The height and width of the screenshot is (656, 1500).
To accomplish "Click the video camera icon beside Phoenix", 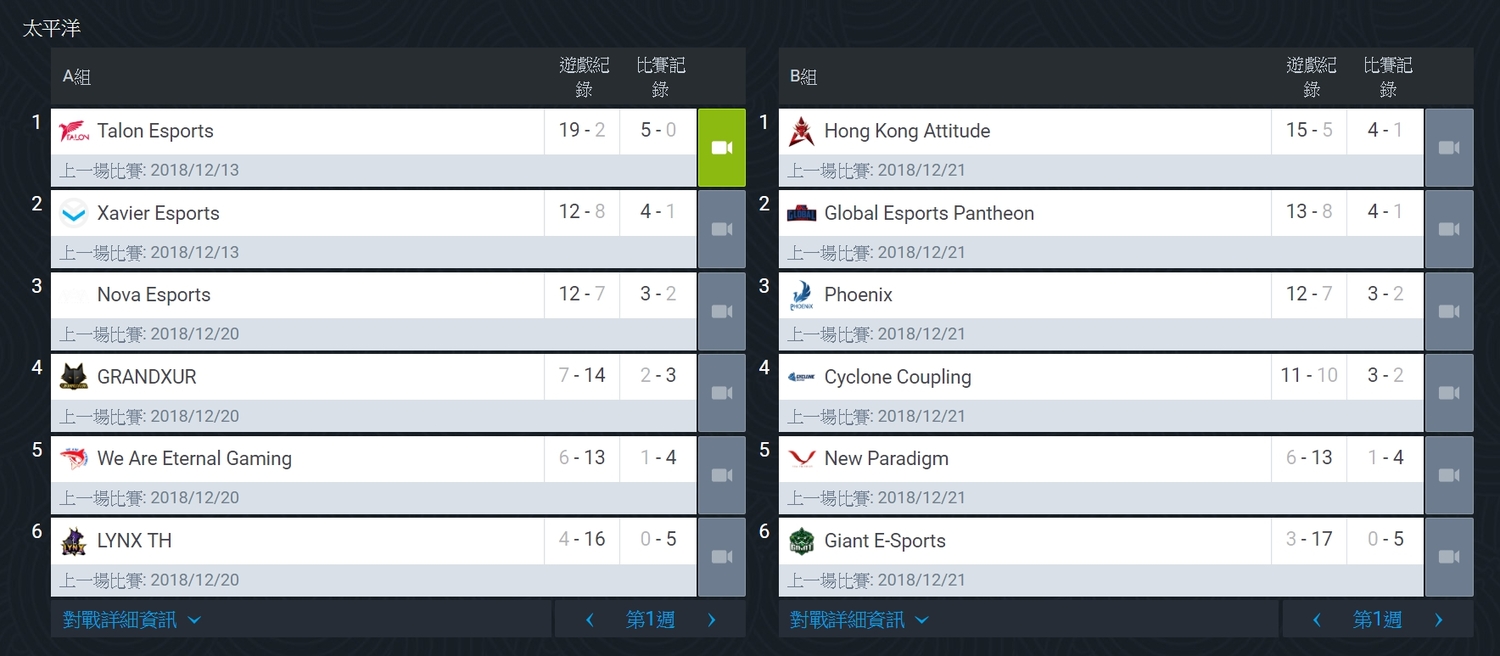I will (1449, 312).
